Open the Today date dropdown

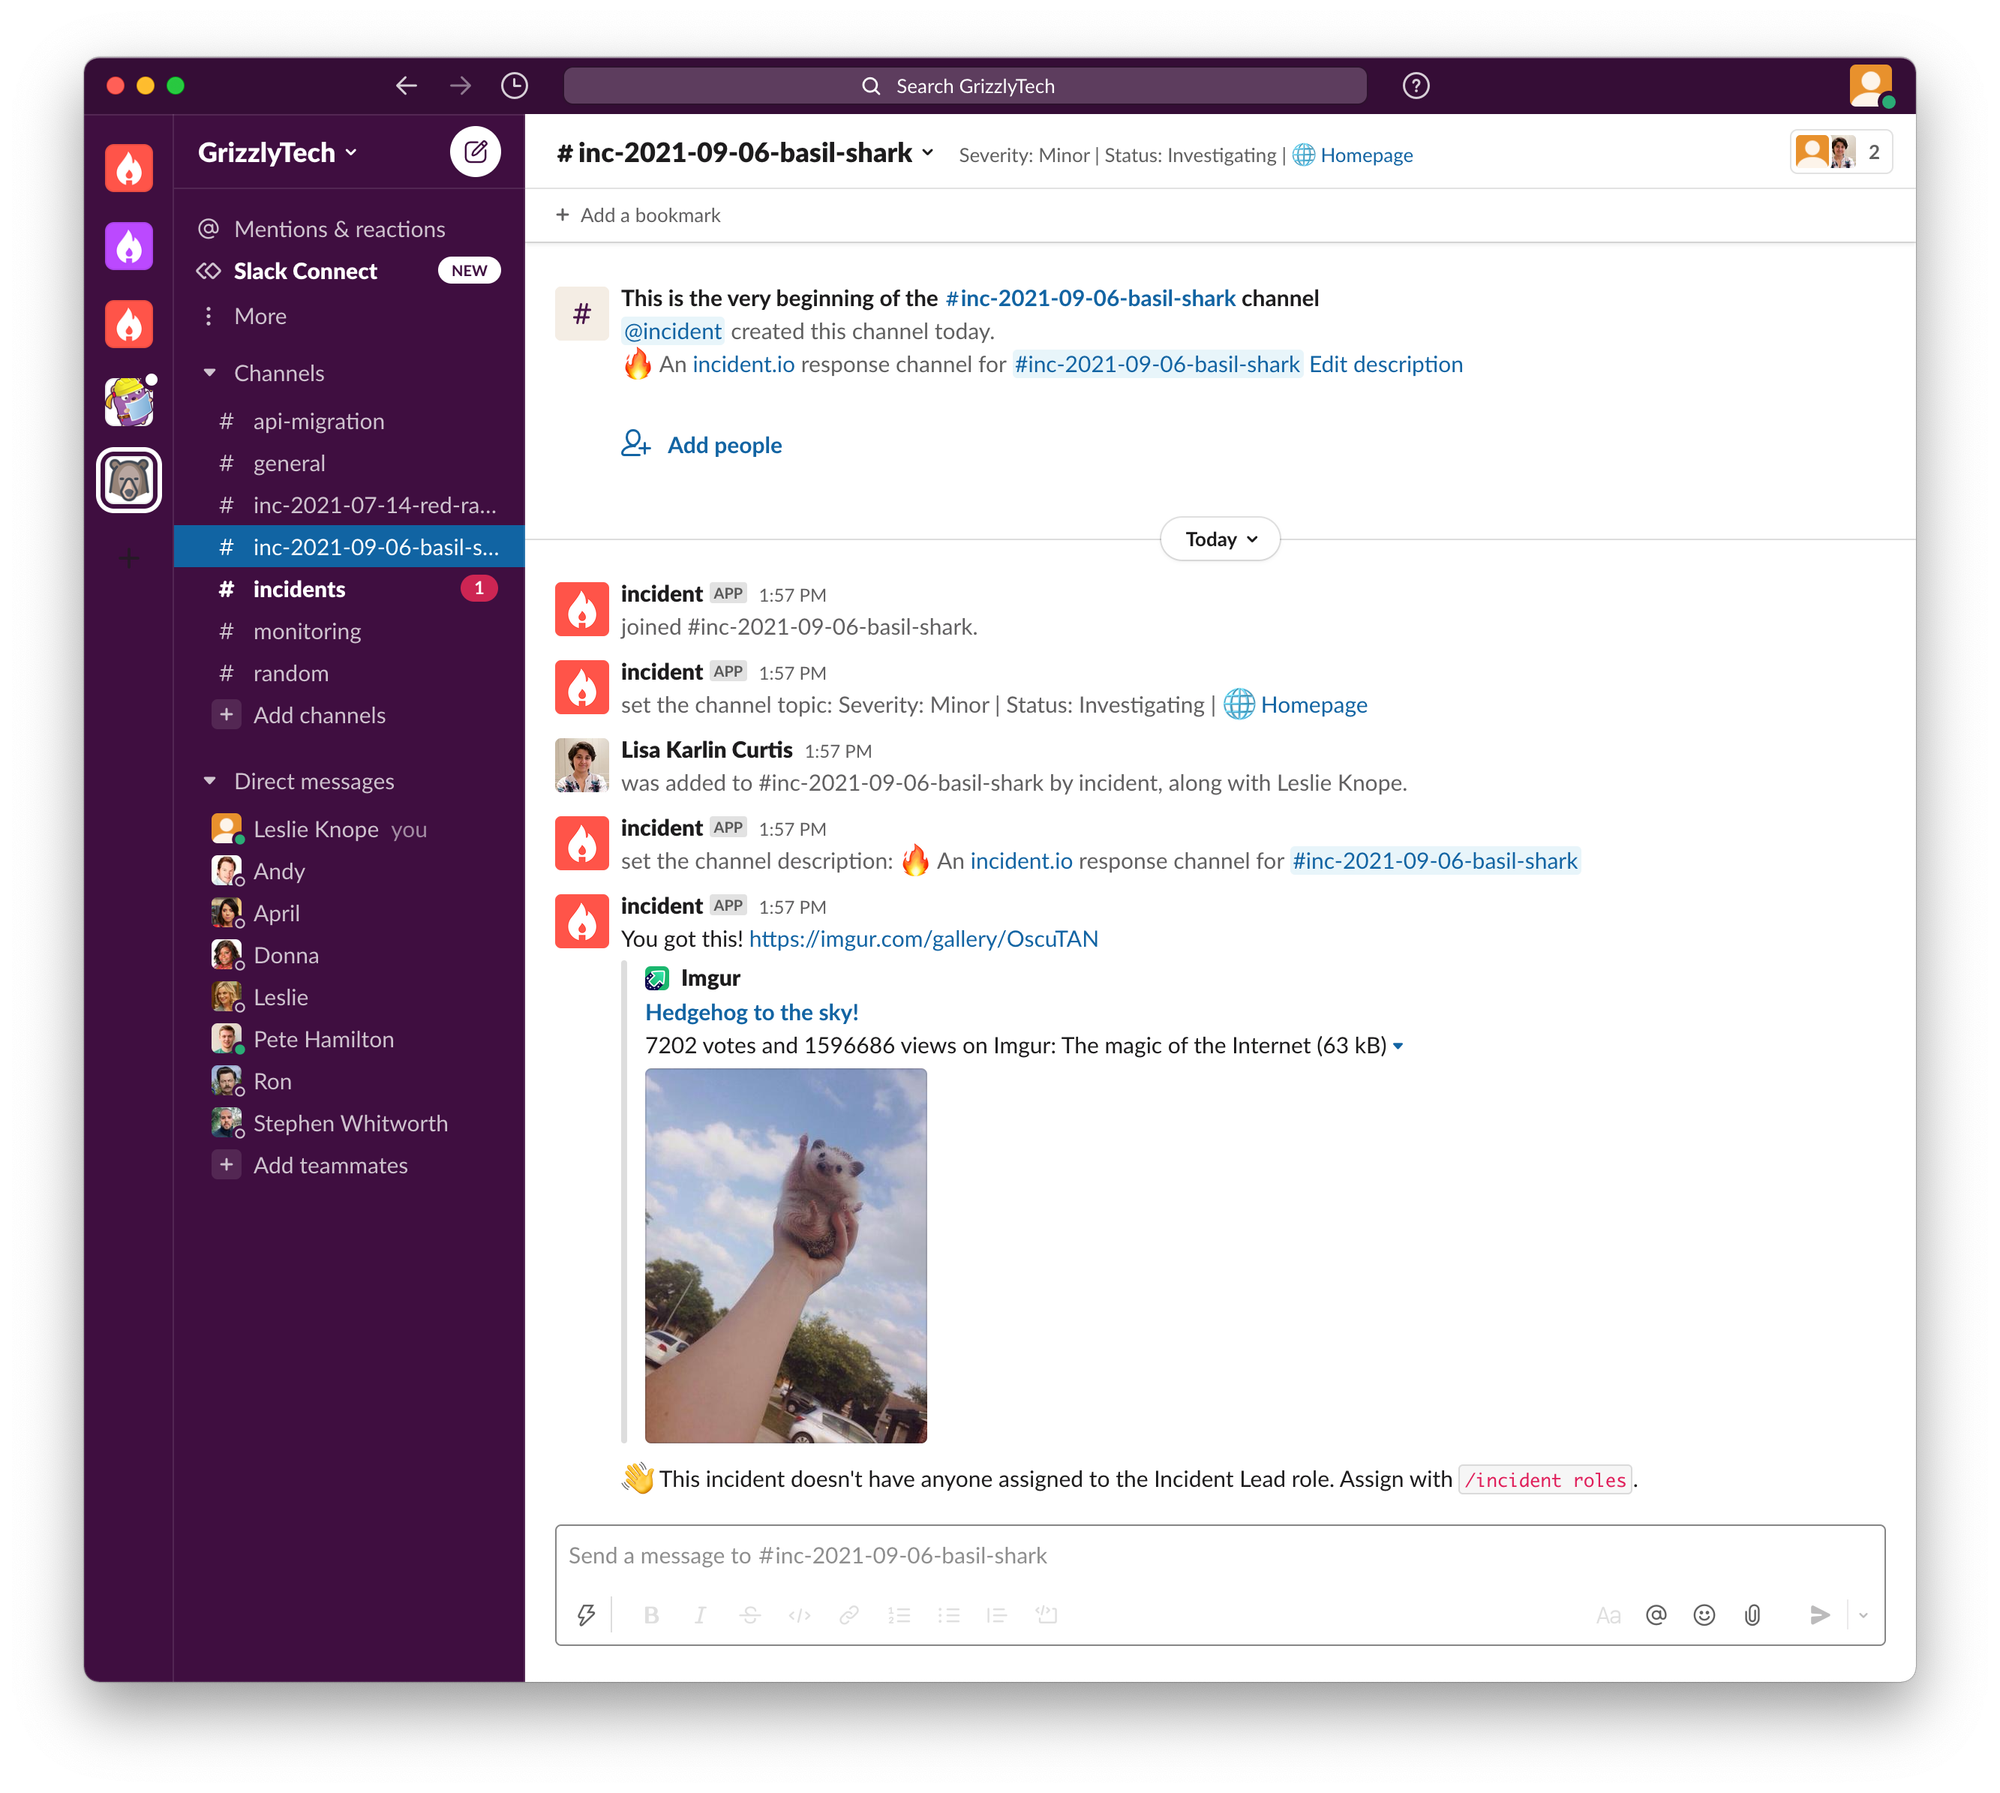1220,539
